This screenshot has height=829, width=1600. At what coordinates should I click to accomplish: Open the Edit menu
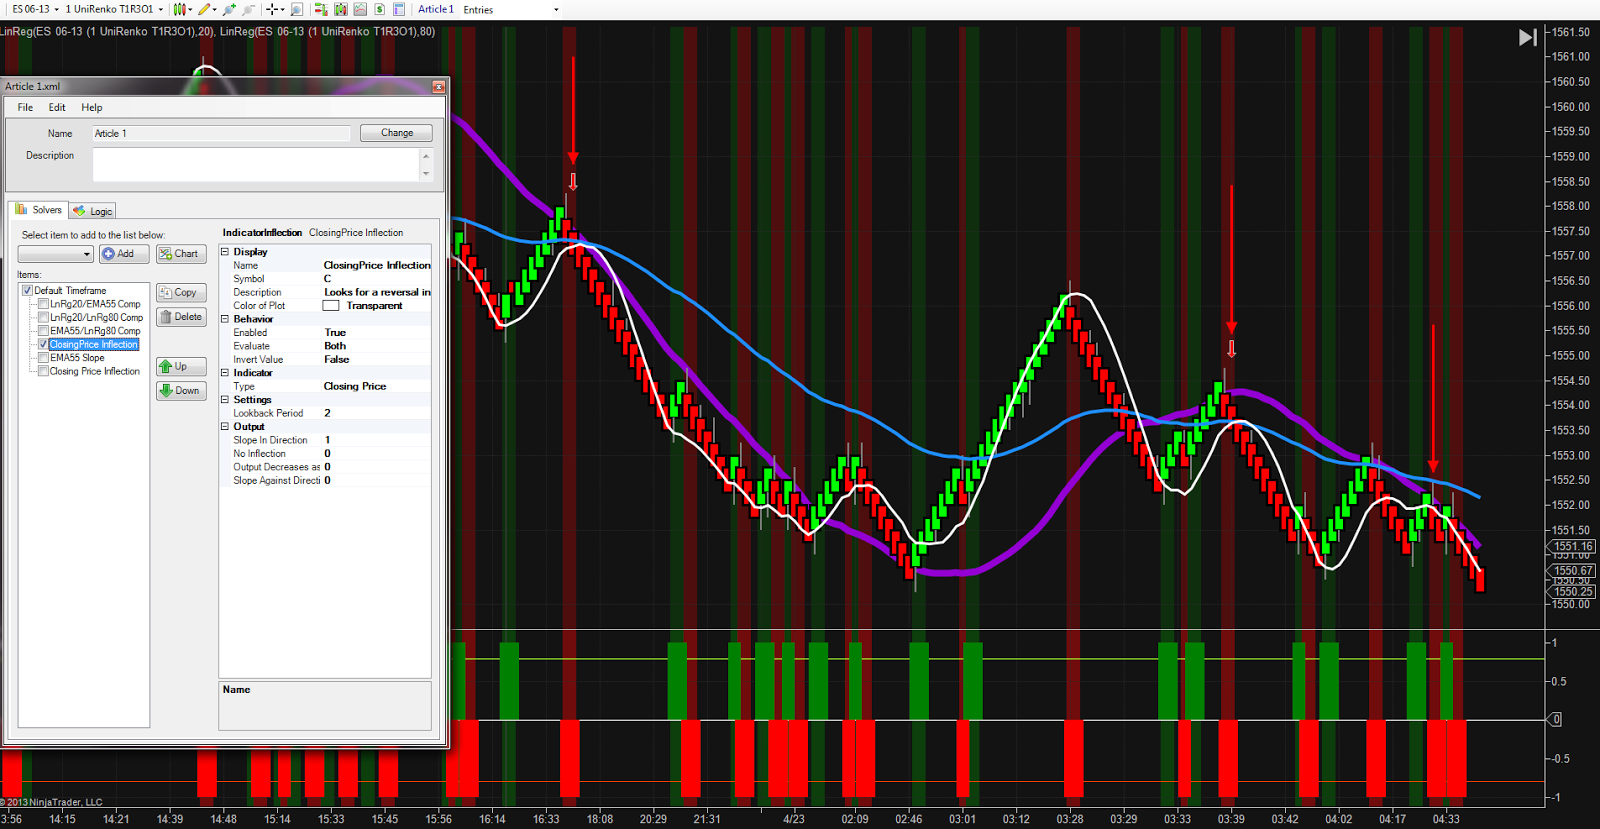point(57,108)
